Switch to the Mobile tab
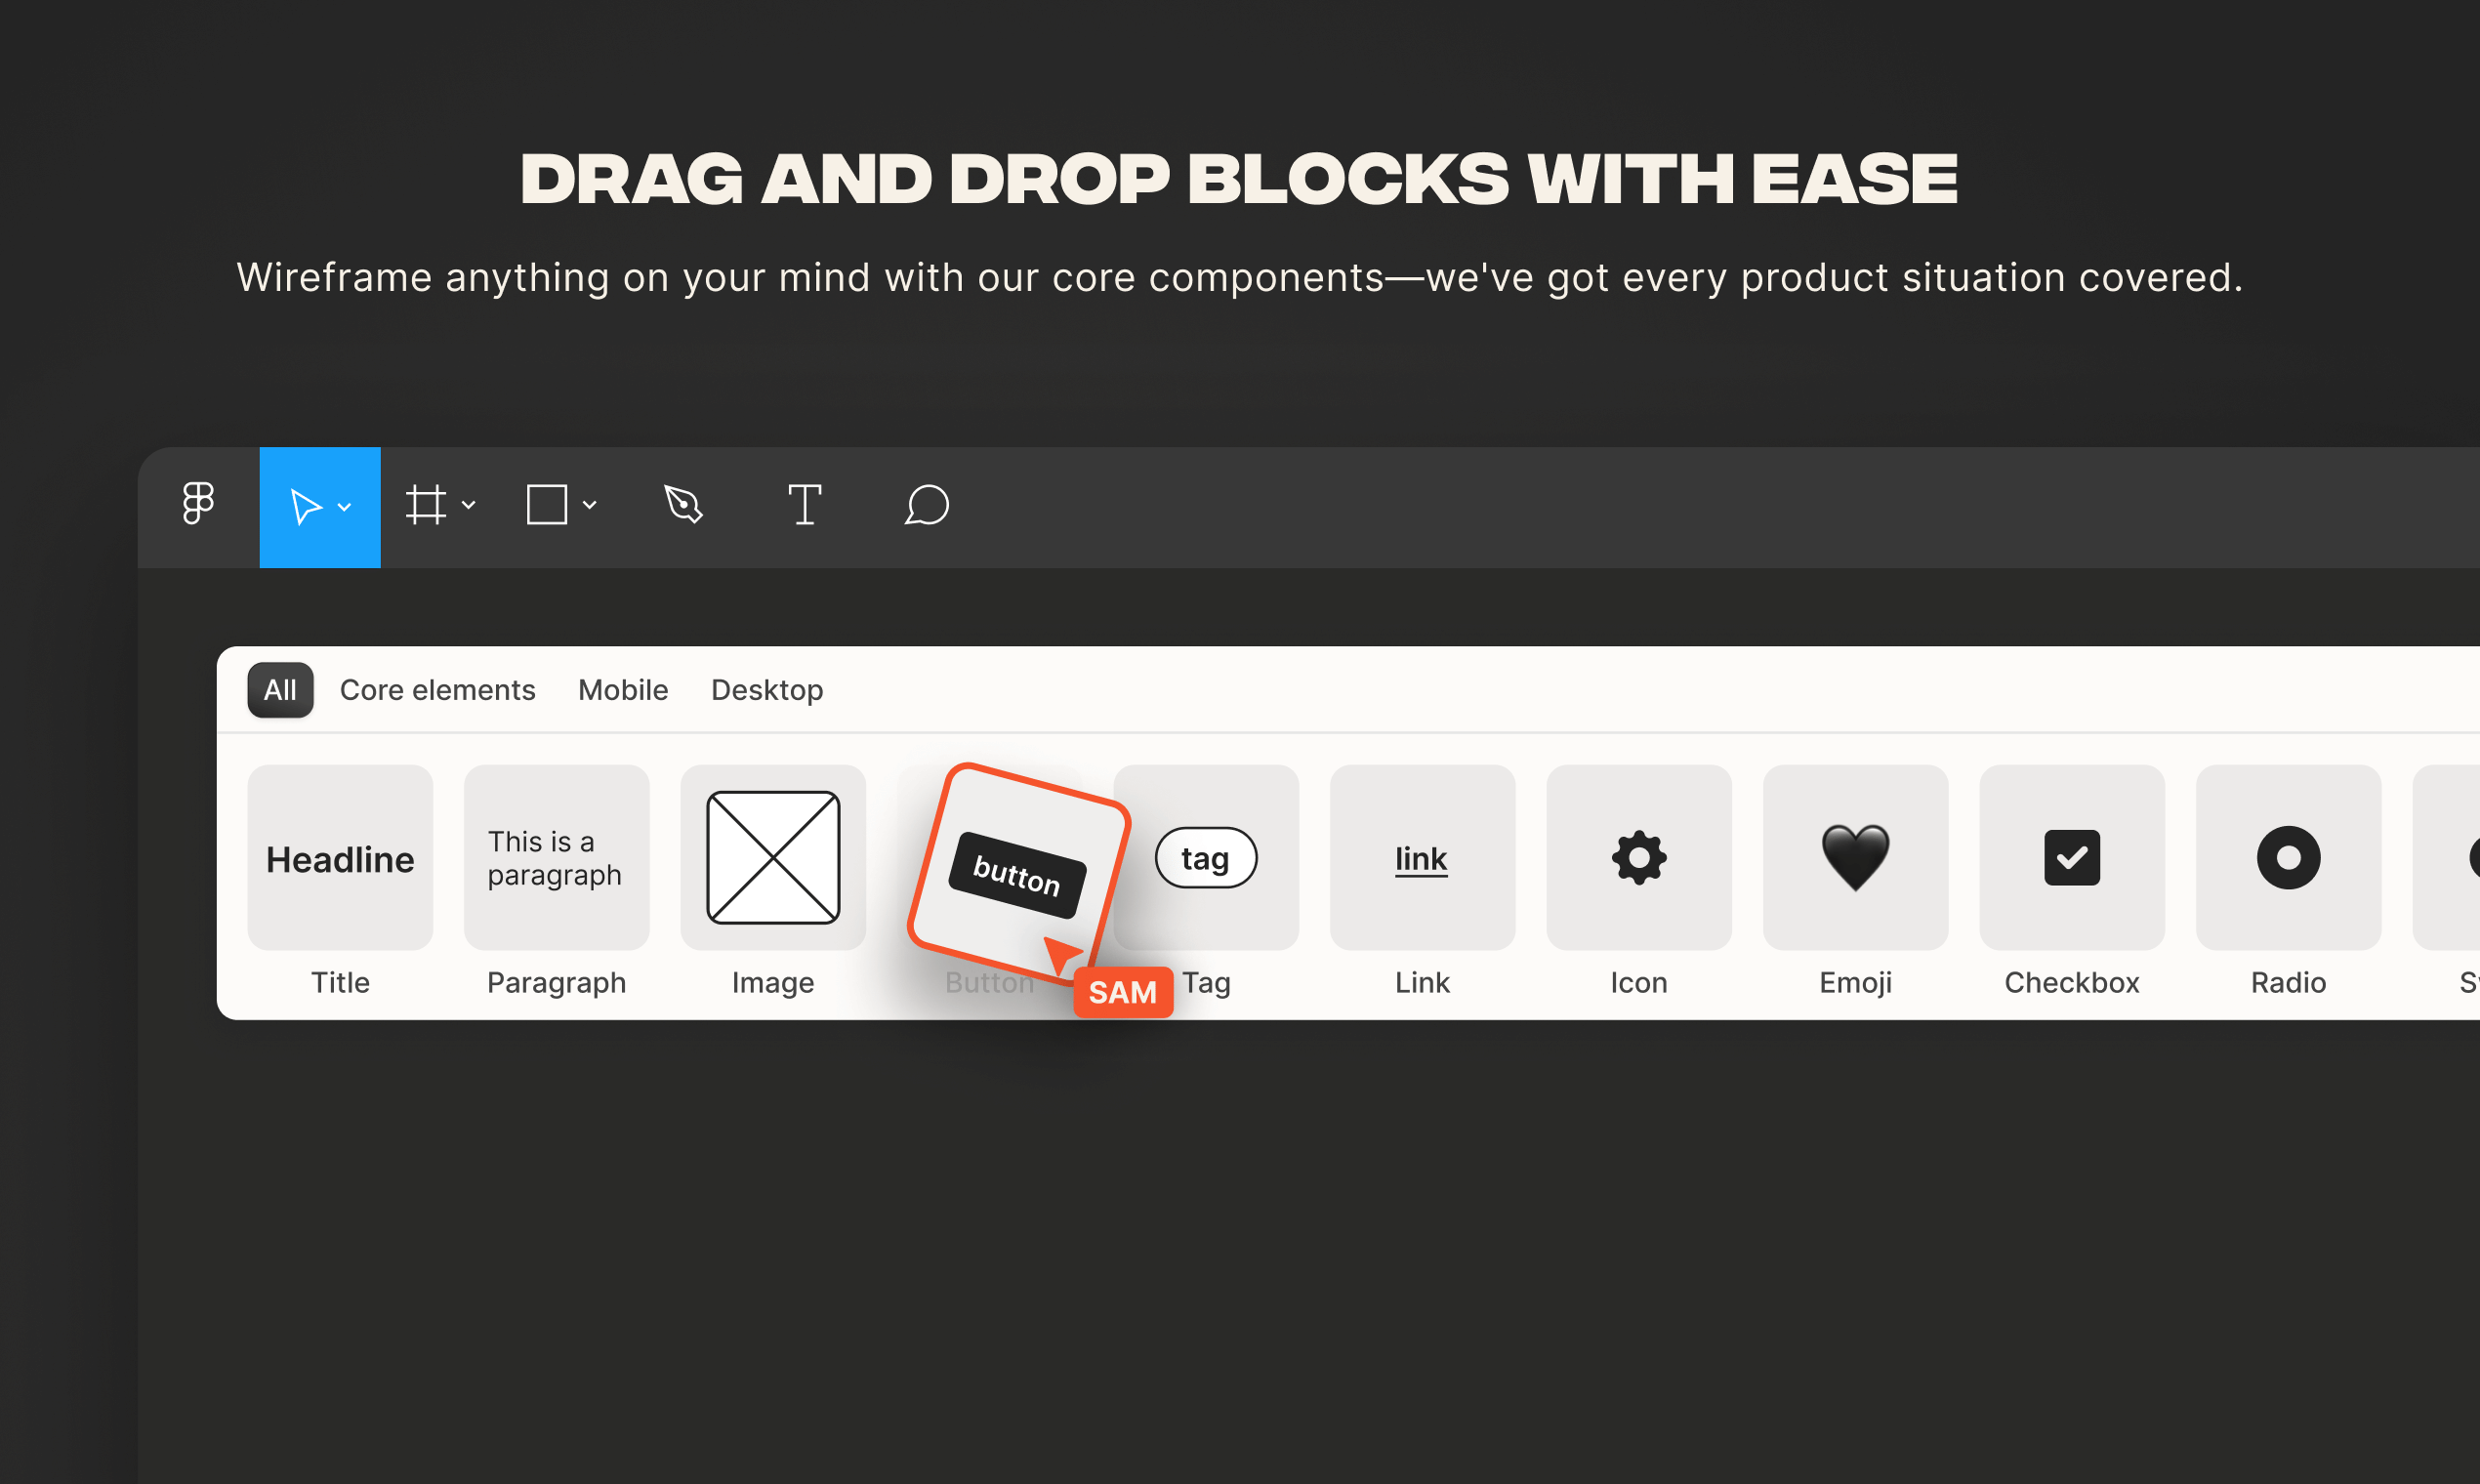This screenshot has height=1484, width=2480. click(x=622, y=690)
